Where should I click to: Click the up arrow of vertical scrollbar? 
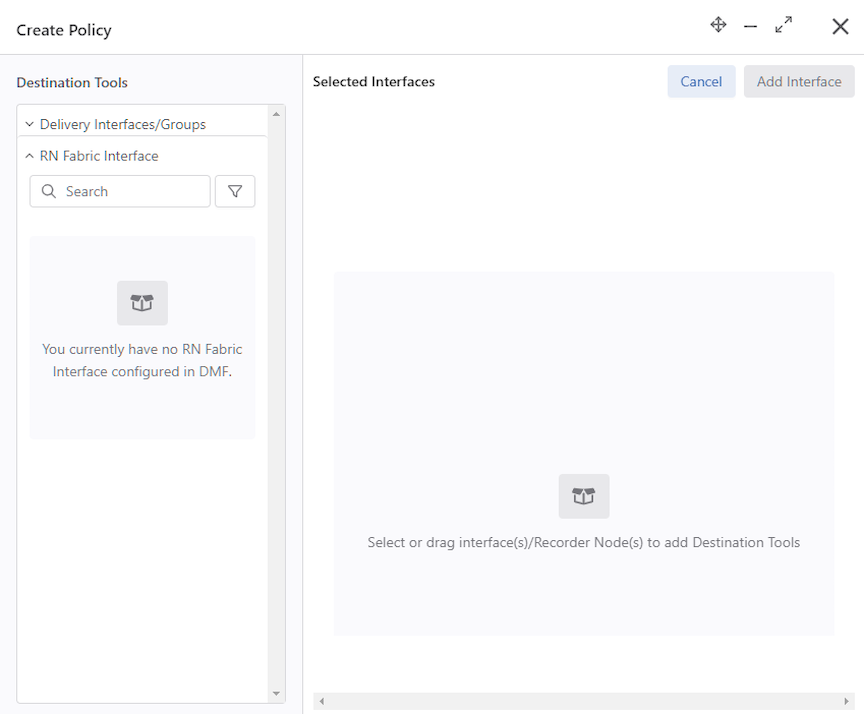276,114
